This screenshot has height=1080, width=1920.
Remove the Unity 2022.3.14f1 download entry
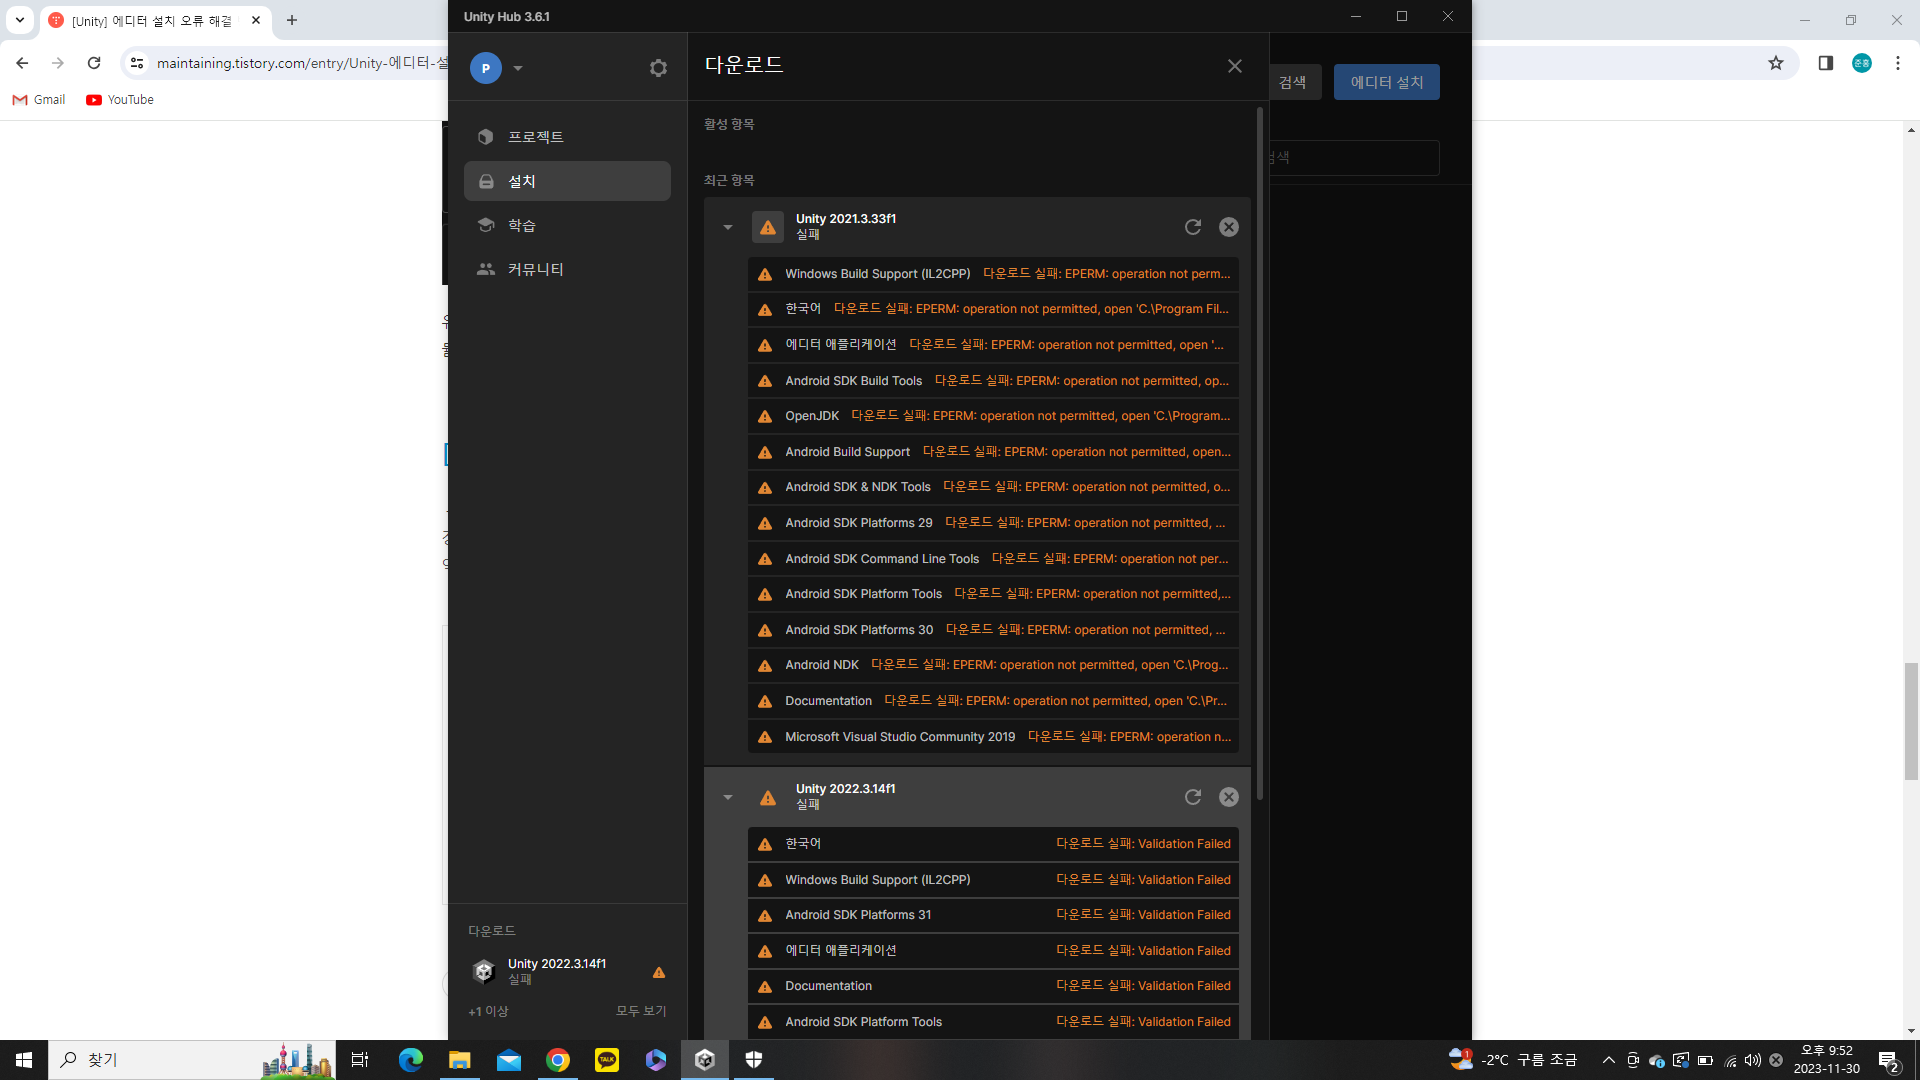pyautogui.click(x=1229, y=797)
